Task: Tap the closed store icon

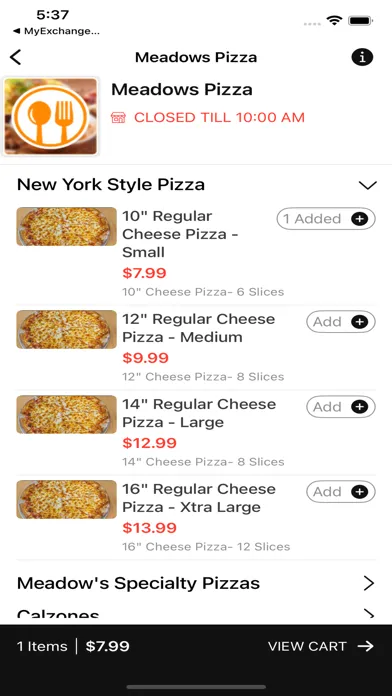Action: 119,118
